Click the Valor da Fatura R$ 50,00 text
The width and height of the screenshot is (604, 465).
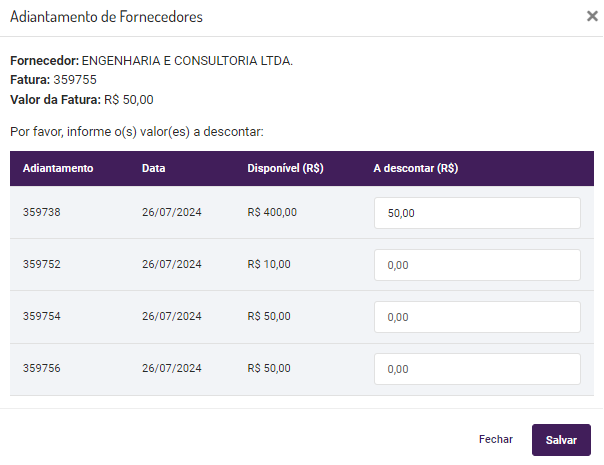pyautogui.click(x=82, y=99)
